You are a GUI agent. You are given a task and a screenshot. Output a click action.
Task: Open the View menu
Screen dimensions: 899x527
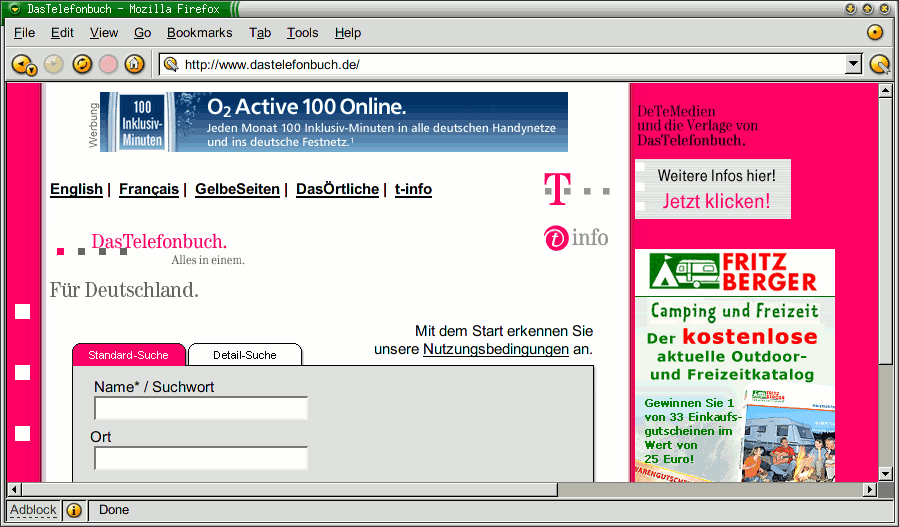click(104, 33)
